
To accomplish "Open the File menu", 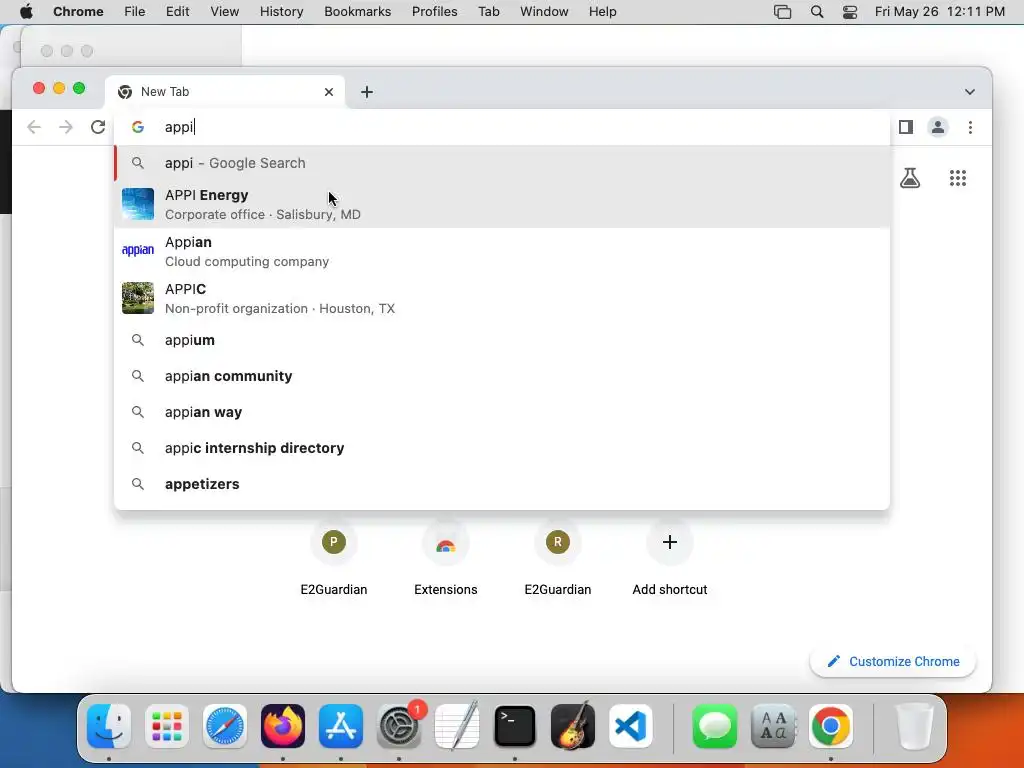I will (135, 12).
